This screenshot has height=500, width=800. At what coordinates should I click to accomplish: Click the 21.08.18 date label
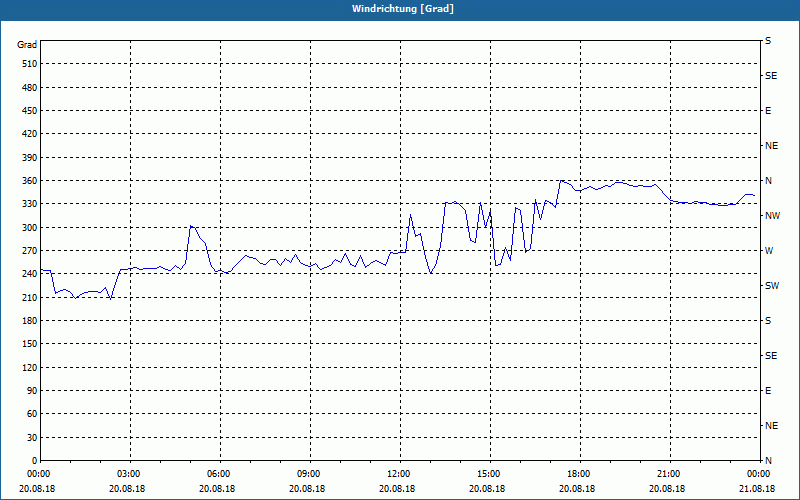[757, 489]
